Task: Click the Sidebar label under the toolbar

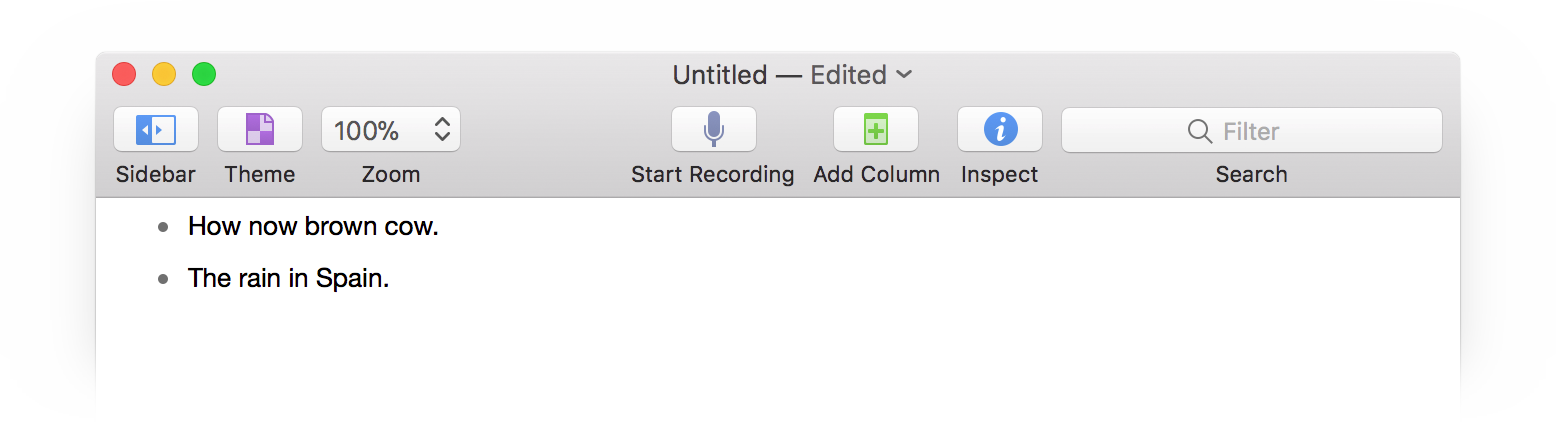Action: pyautogui.click(x=156, y=175)
